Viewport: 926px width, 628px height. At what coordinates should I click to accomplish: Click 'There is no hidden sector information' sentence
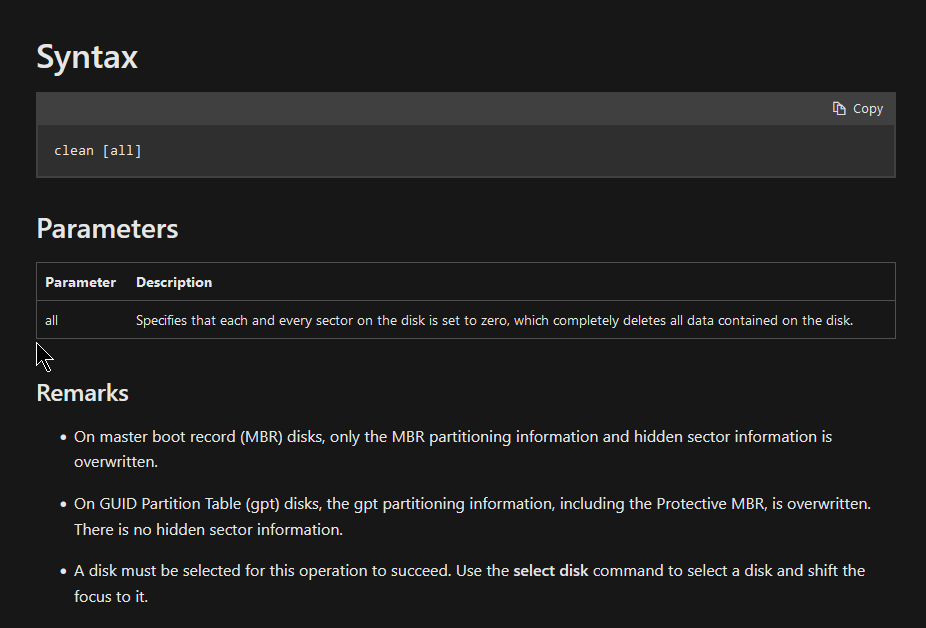[x=208, y=529]
